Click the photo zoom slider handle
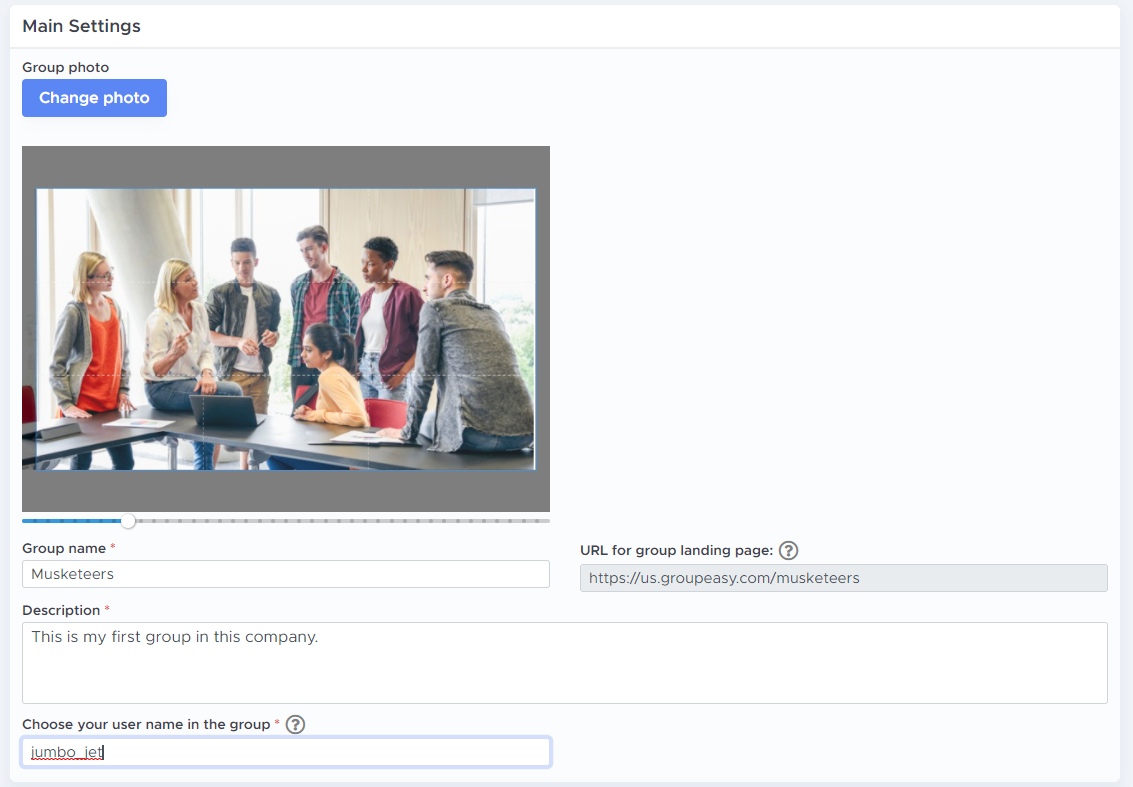Screen dimensions: 1133x787 click(x=128, y=520)
